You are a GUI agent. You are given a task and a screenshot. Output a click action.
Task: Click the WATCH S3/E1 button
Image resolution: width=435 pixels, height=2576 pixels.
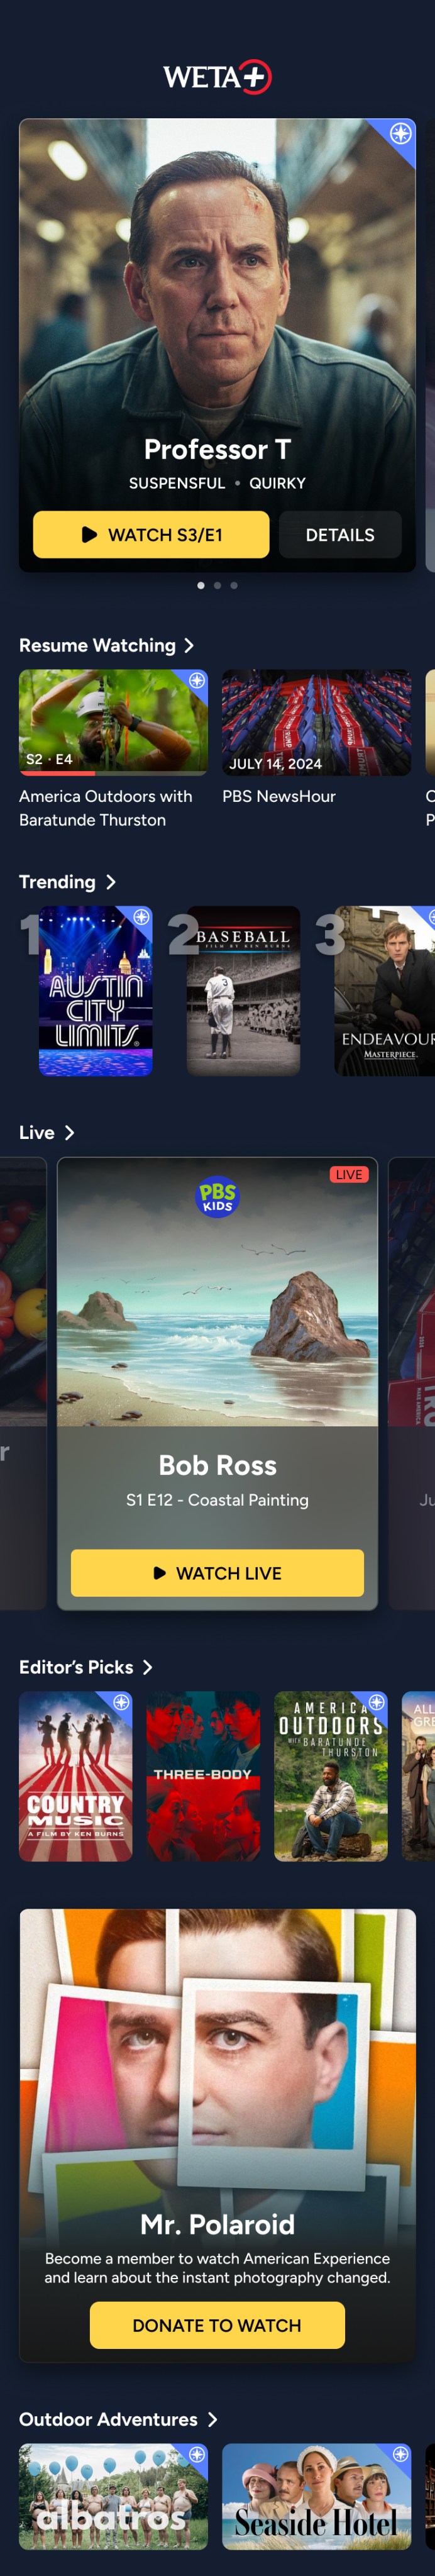[x=151, y=535]
